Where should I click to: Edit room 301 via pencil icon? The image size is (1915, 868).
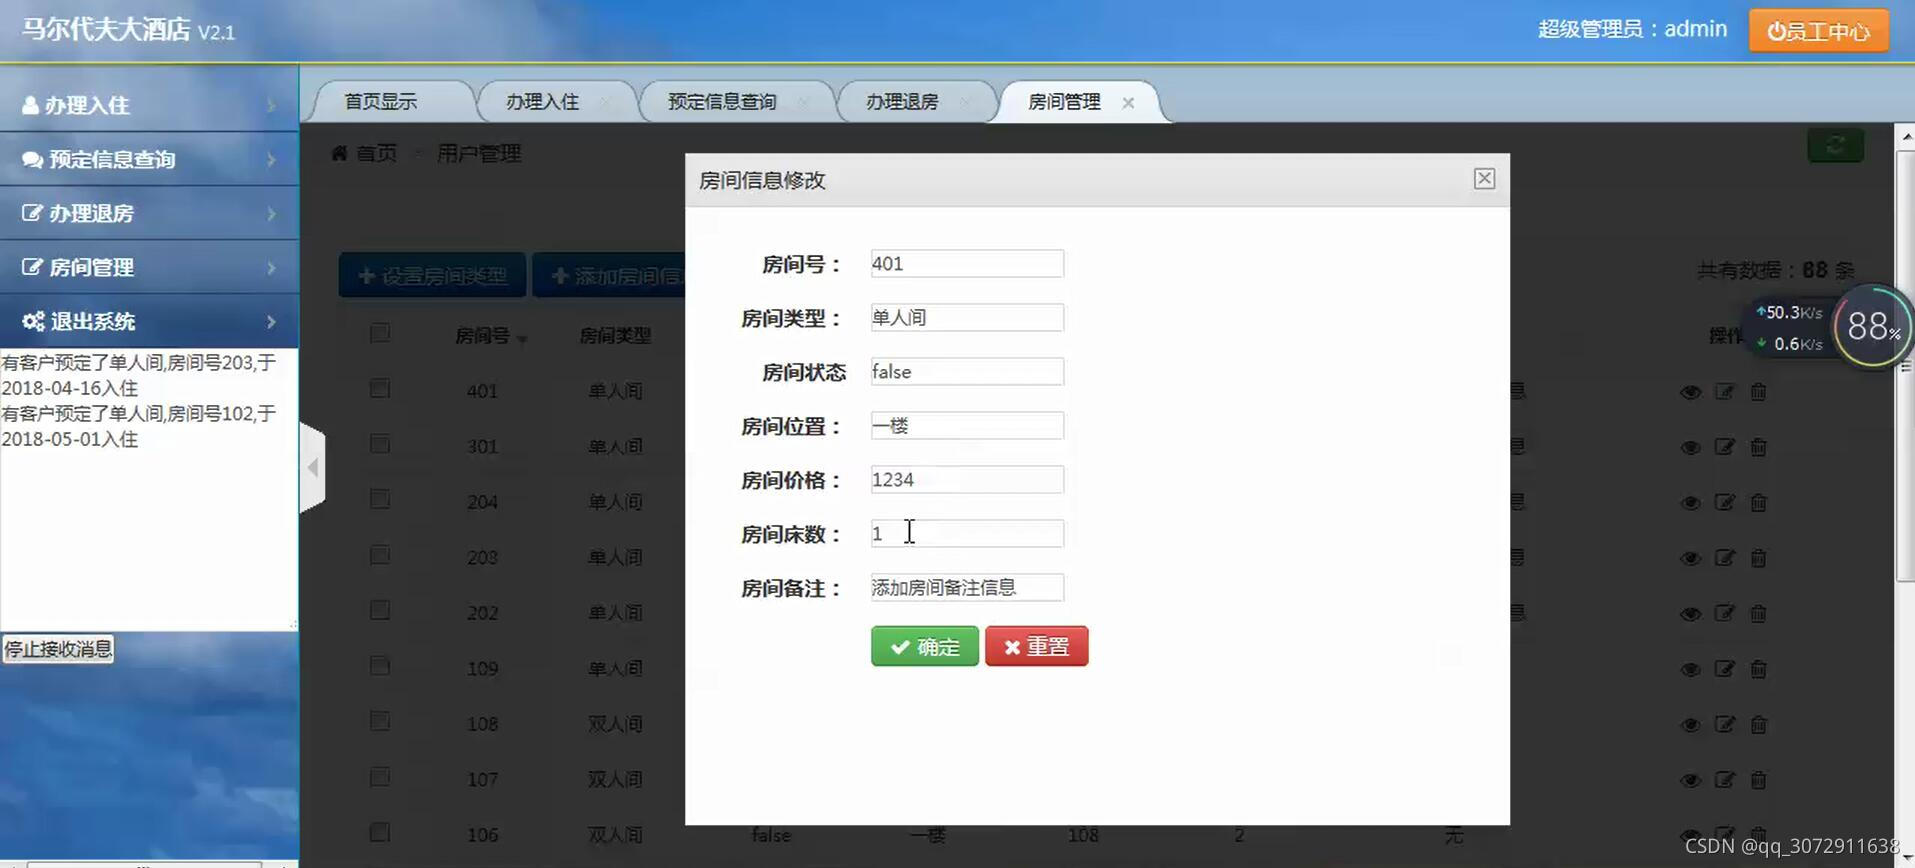(x=1724, y=447)
